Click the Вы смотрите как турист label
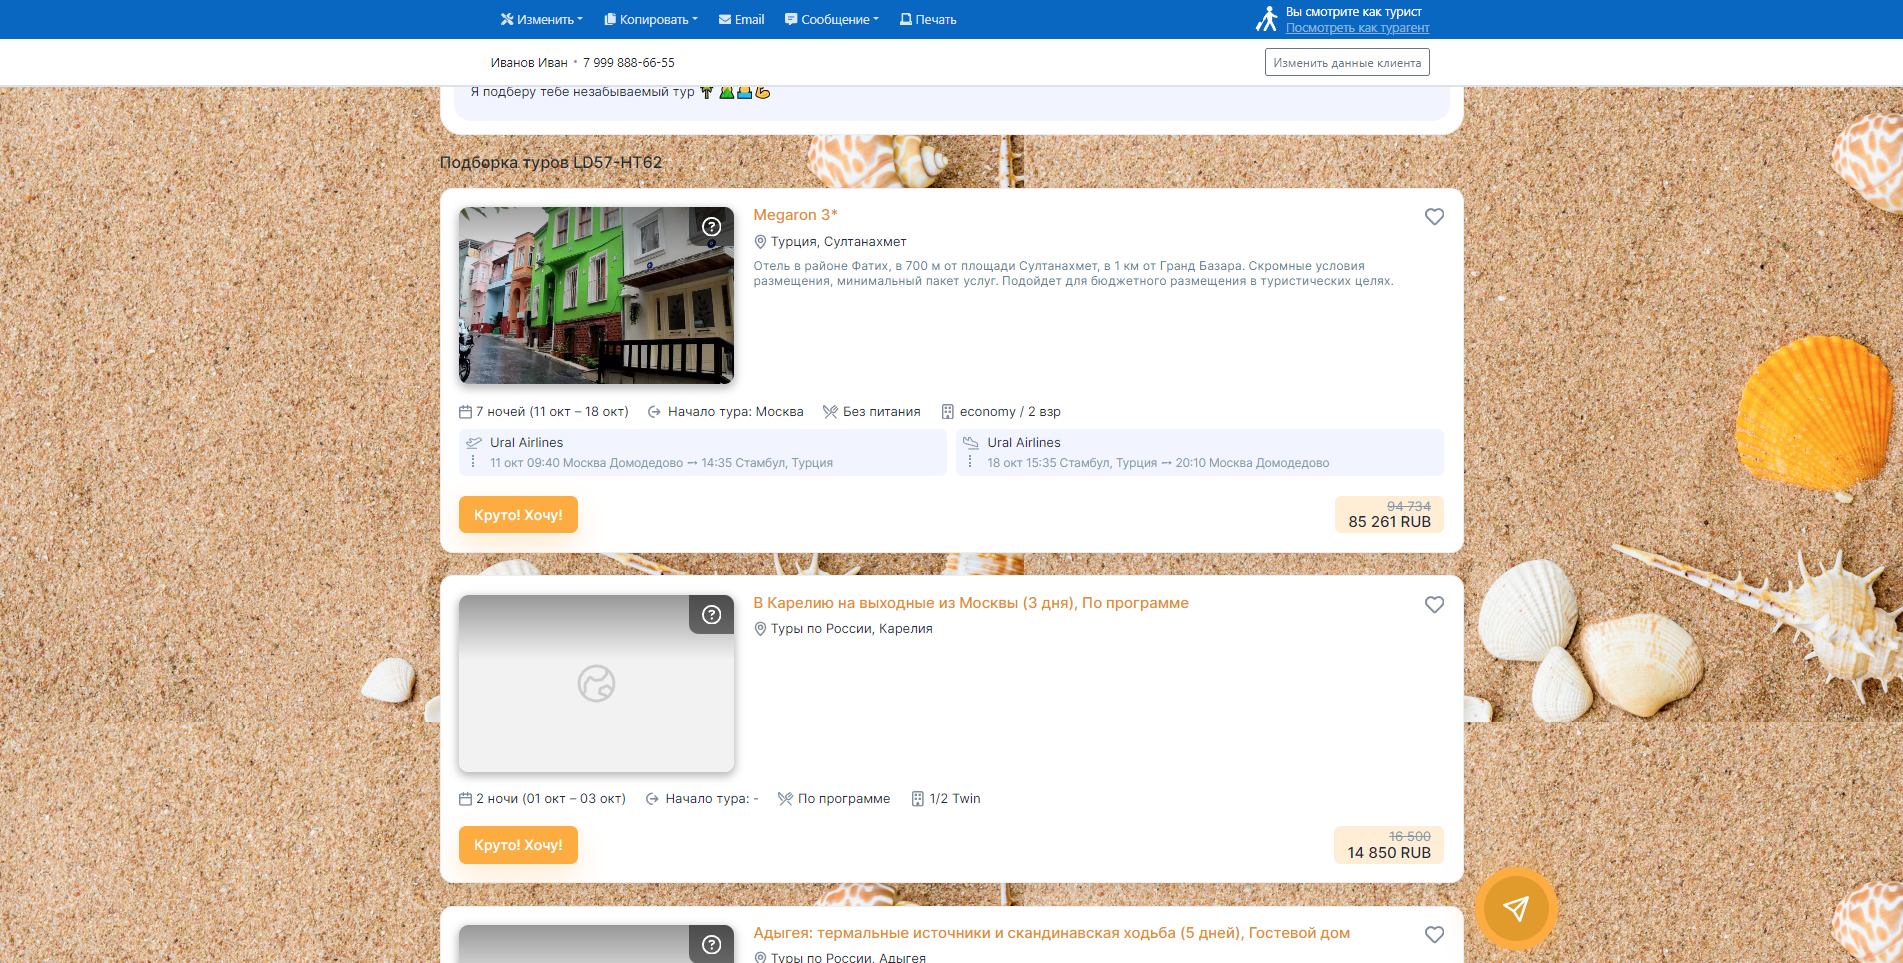The height and width of the screenshot is (963, 1903). click(1354, 12)
